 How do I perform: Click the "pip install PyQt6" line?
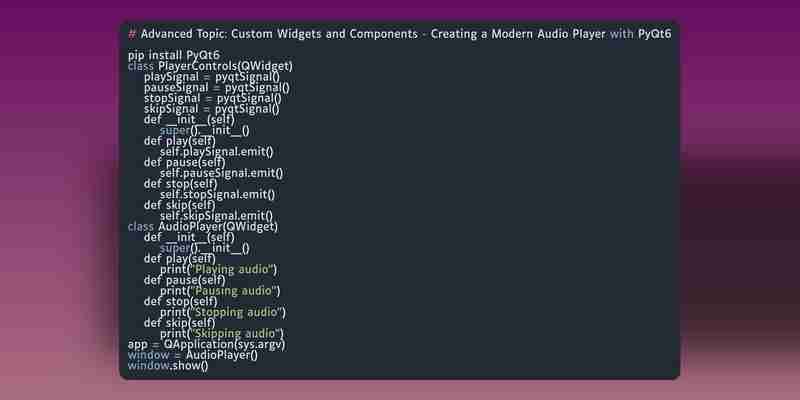[173, 56]
